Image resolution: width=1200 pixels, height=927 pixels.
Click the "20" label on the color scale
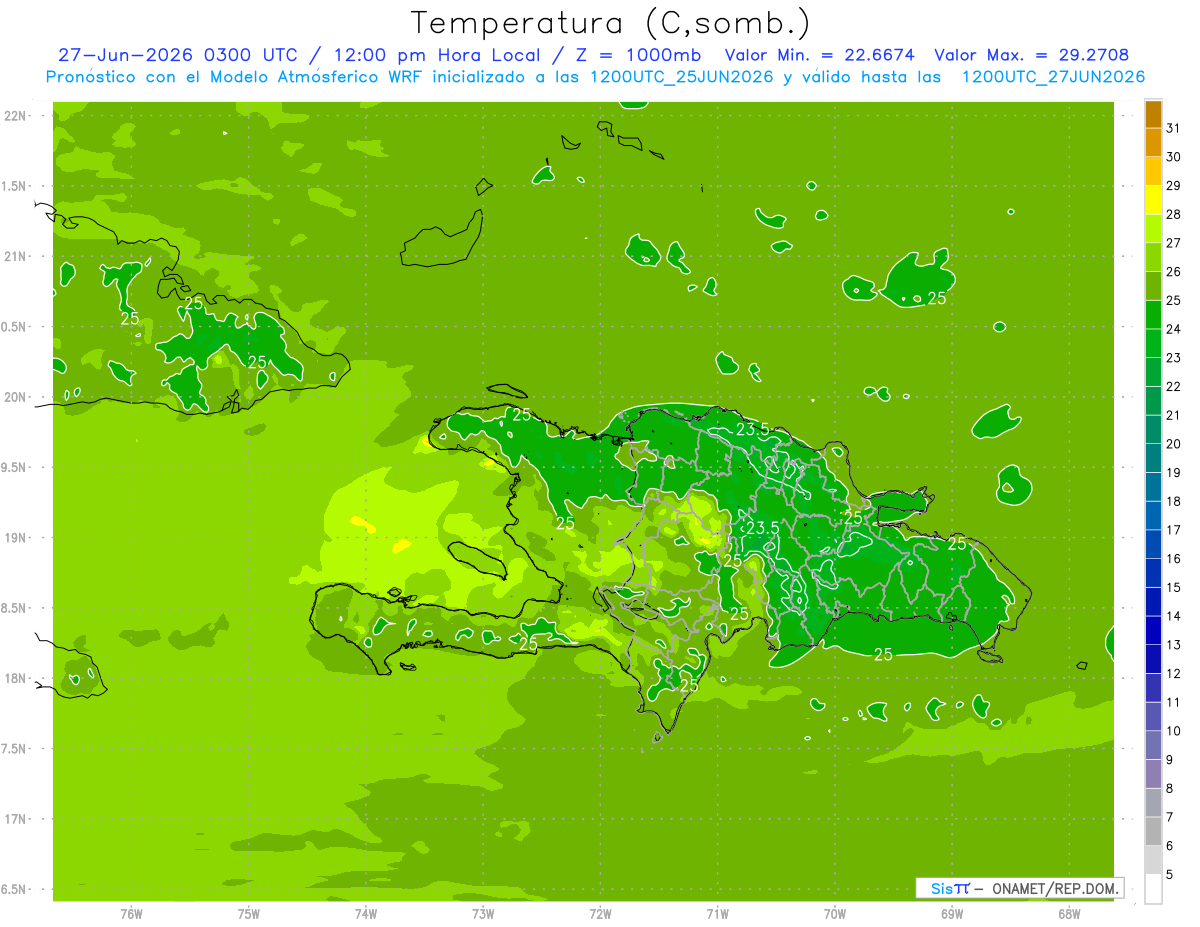click(1173, 444)
